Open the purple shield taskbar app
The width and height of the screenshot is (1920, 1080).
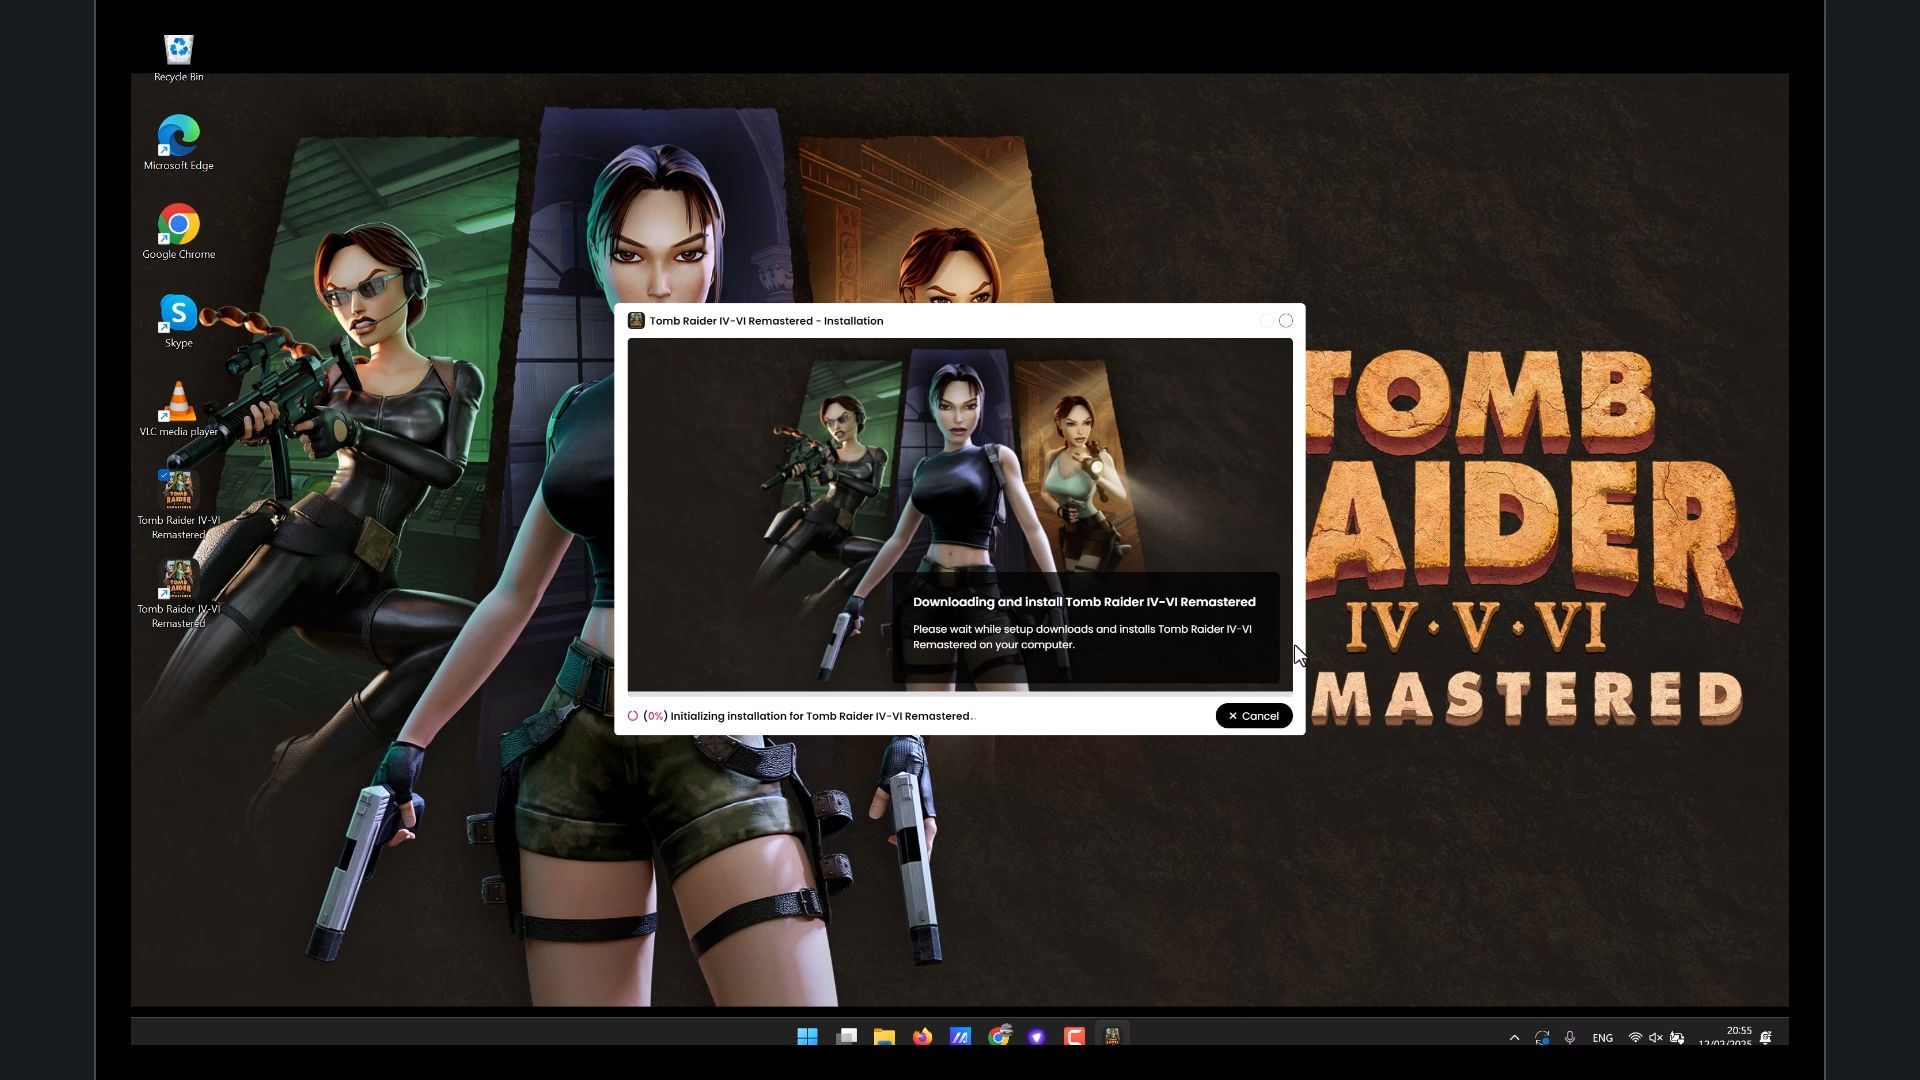pos(1036,1037)
